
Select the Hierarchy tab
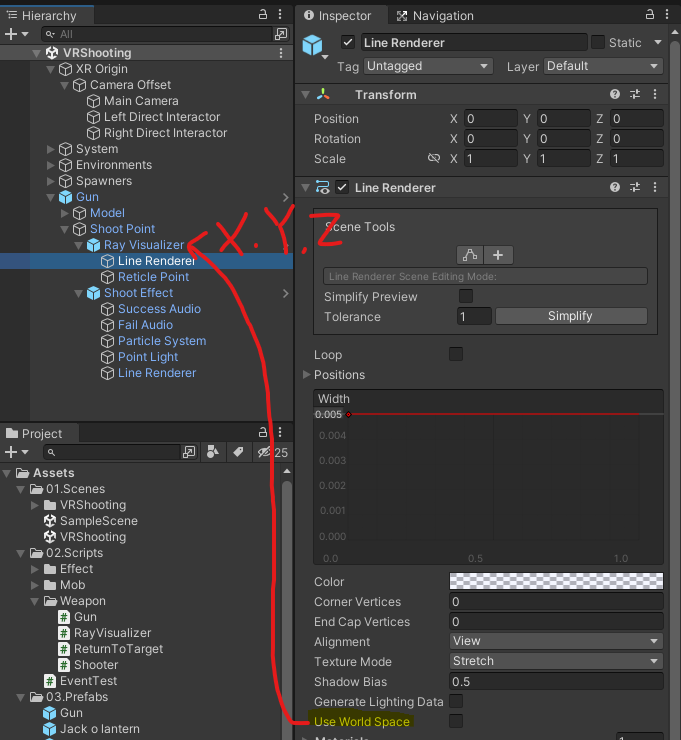pyautogui.click(x=46, y=16)
